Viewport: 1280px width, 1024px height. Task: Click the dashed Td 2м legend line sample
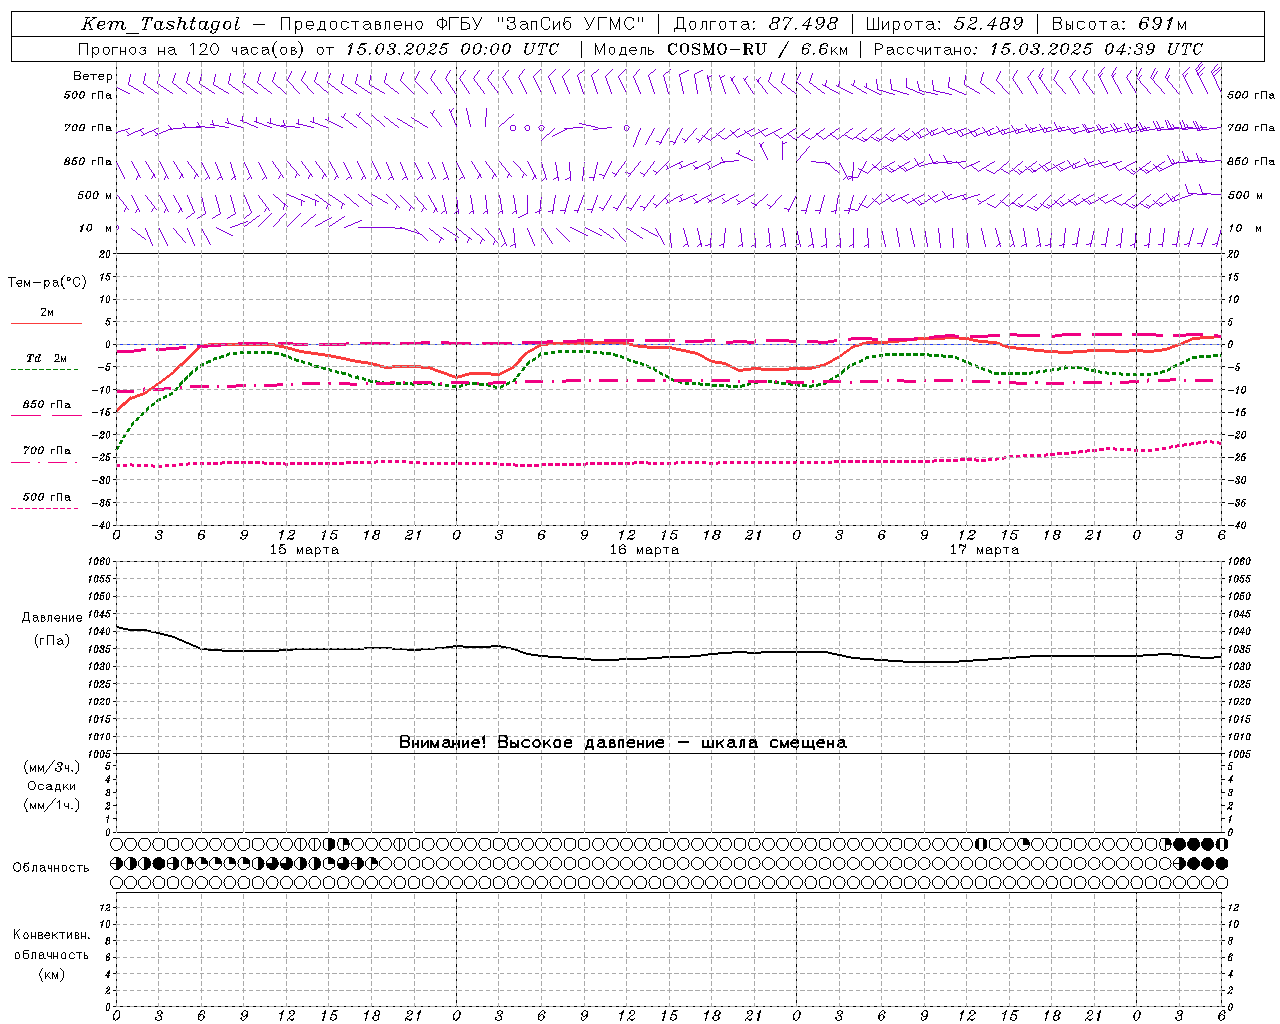pyautogui.click(x=44, y=370)
